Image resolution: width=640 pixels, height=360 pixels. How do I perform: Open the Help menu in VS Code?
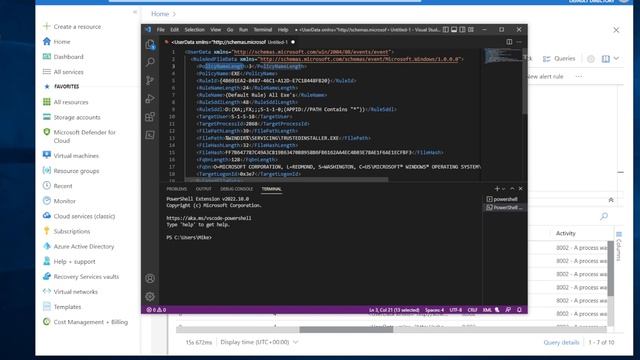(x=283, y=29)
